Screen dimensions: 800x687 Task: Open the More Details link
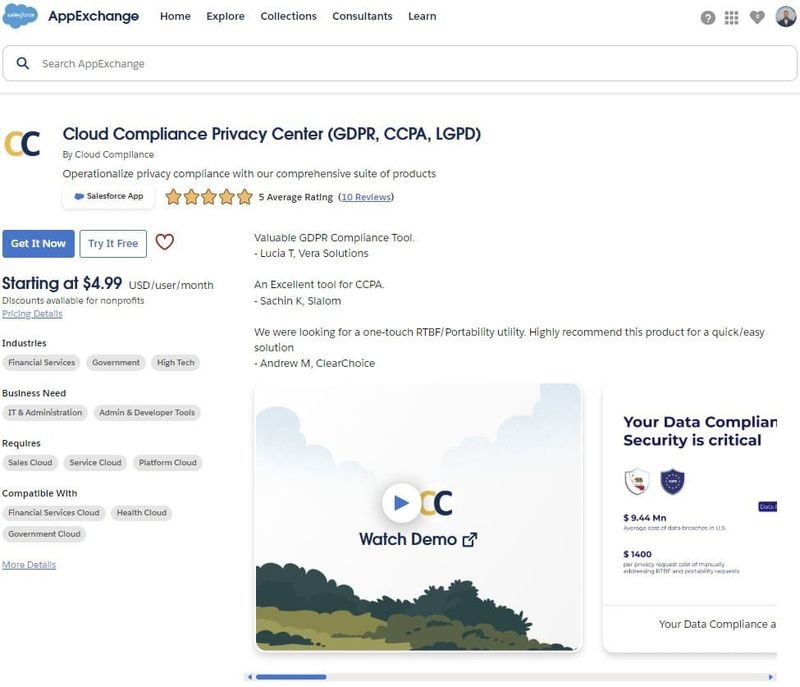[x=29, y=565]
